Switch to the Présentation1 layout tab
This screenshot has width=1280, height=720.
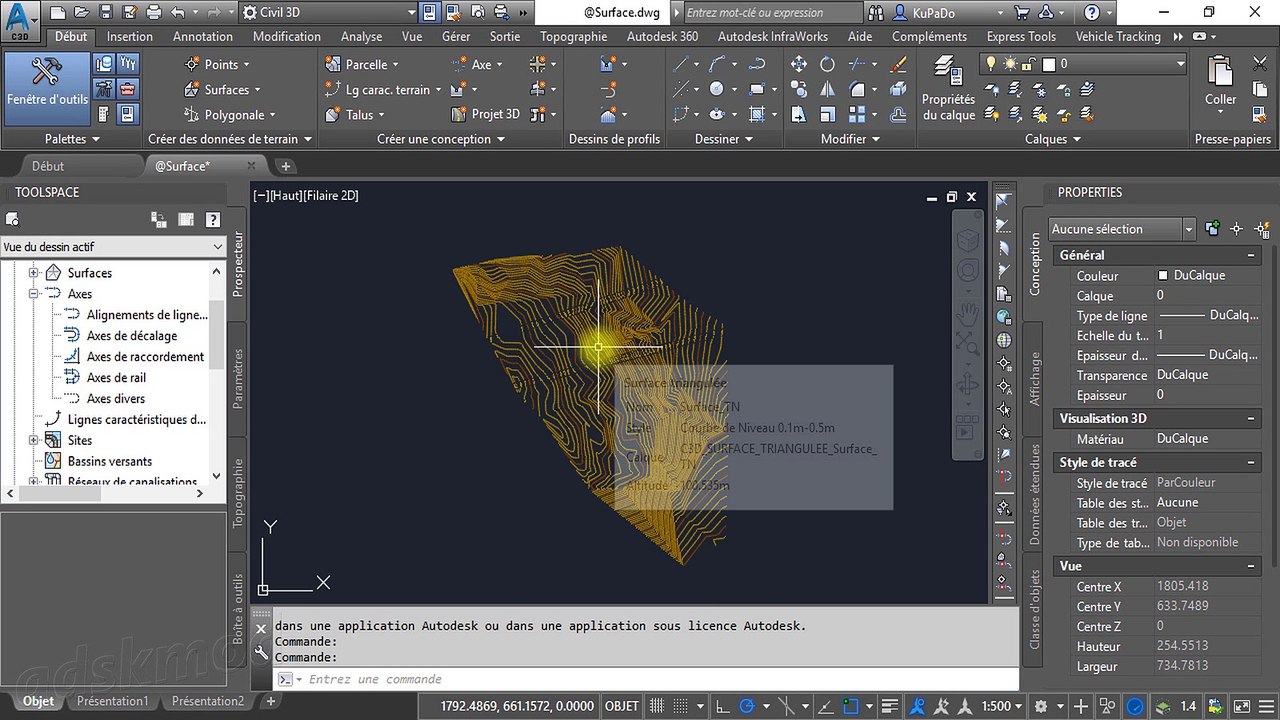(112, 702)
